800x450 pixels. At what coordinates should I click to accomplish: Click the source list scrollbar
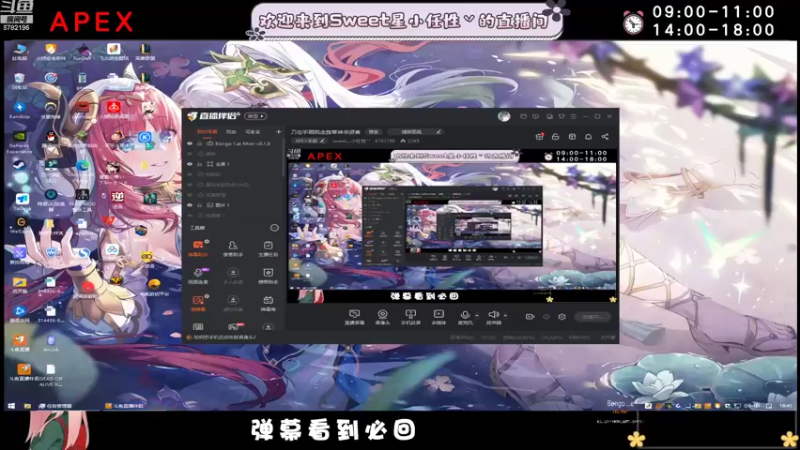point(284,158)
